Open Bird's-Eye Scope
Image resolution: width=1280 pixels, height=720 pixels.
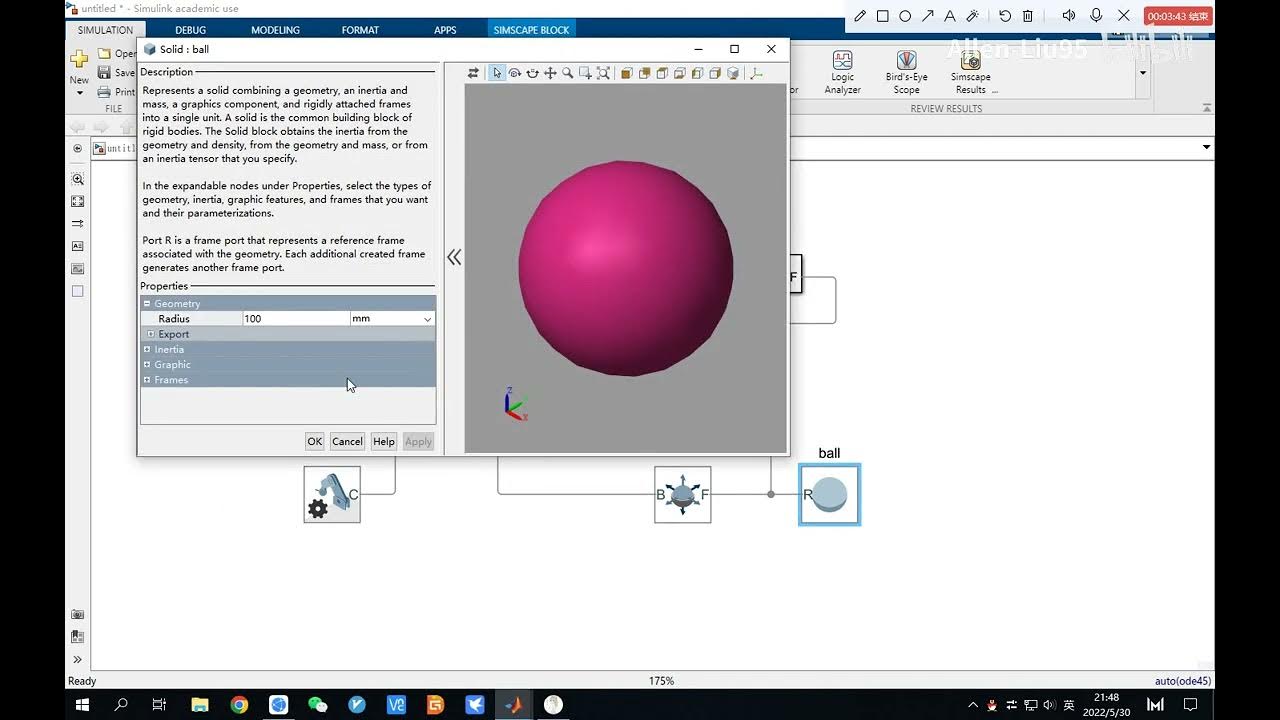(x=906, y=73)
